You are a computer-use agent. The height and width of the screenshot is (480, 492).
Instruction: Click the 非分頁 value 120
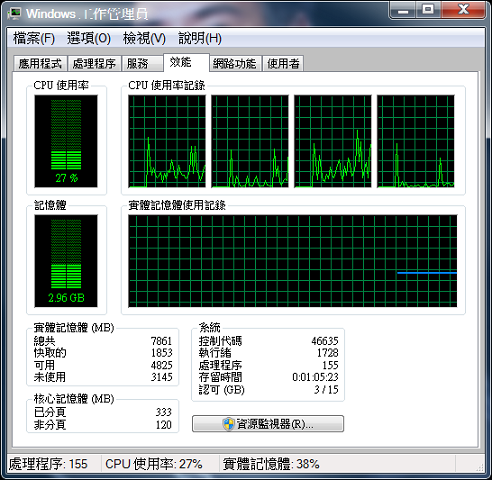164,425
